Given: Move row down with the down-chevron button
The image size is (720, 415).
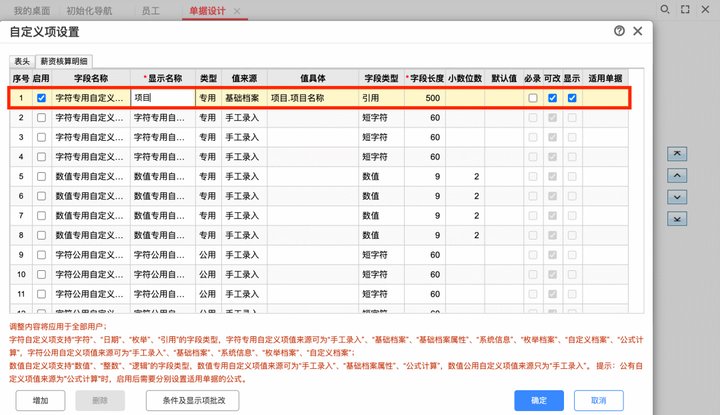Looking at the screenshot, I should pos(677,197).
